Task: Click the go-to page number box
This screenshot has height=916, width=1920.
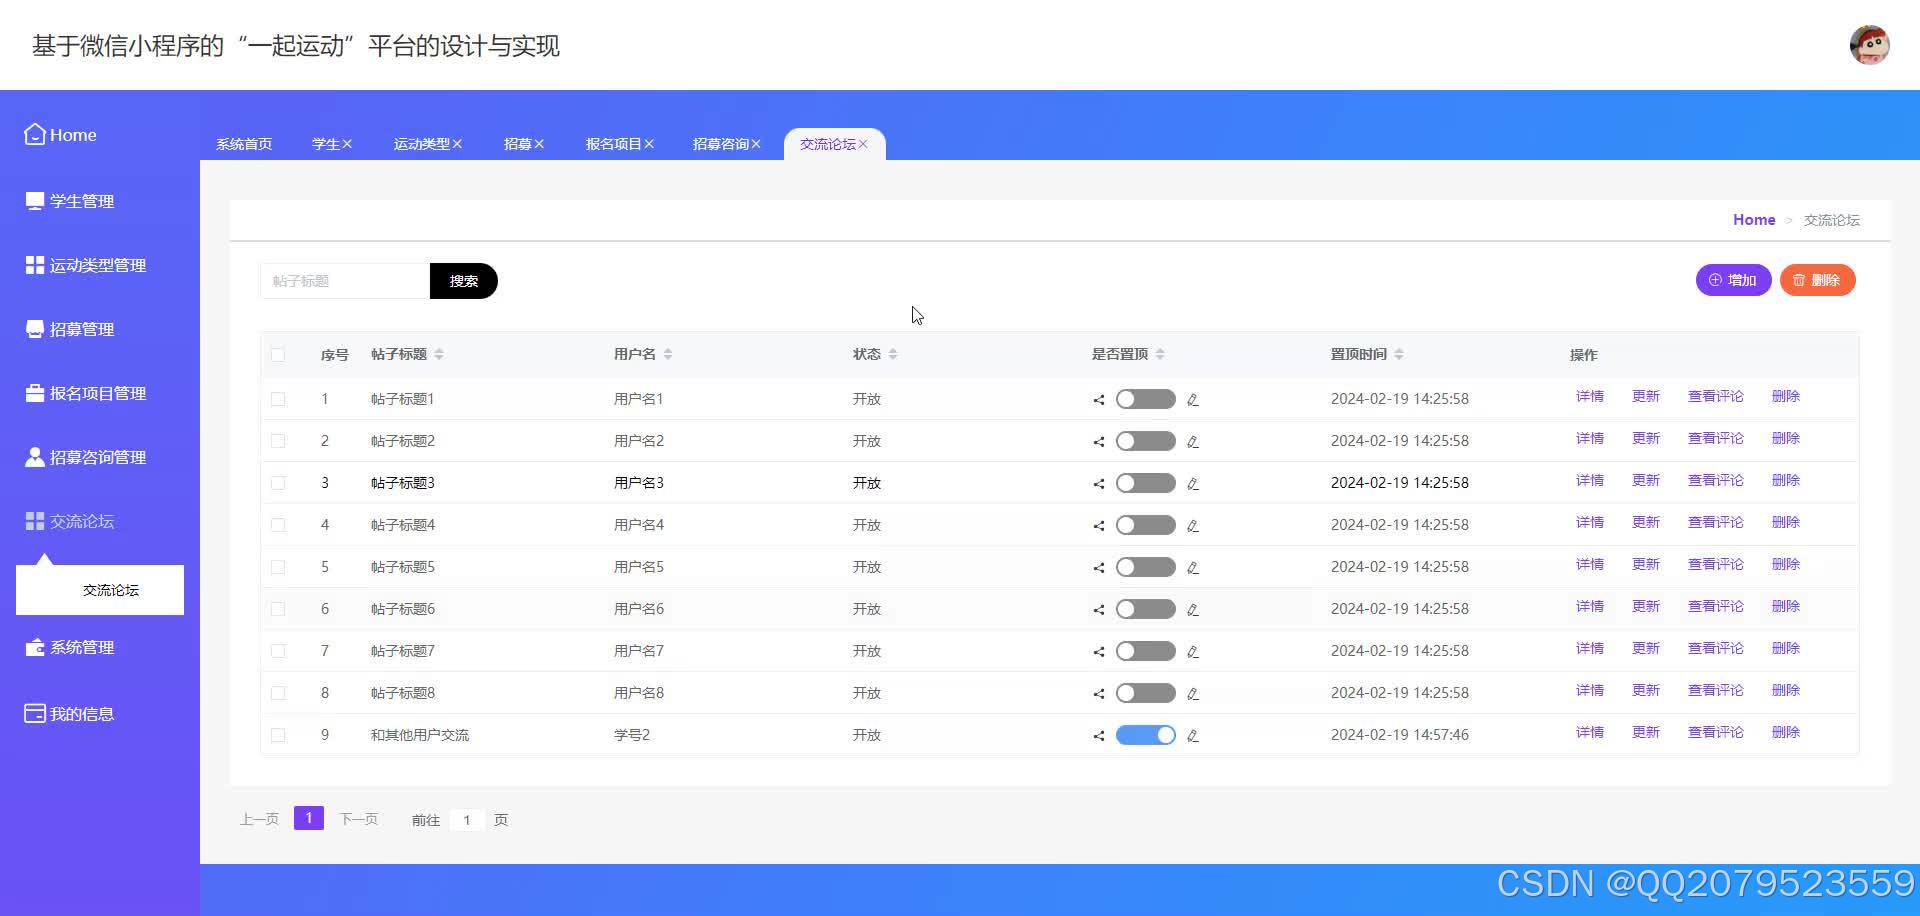Action: coord(467,820)
